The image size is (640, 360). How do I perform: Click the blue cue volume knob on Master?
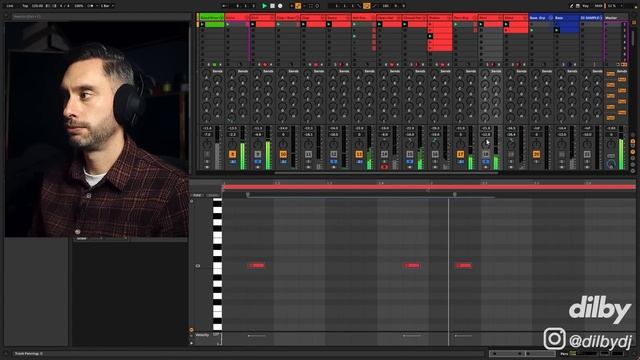pos(611,164)
